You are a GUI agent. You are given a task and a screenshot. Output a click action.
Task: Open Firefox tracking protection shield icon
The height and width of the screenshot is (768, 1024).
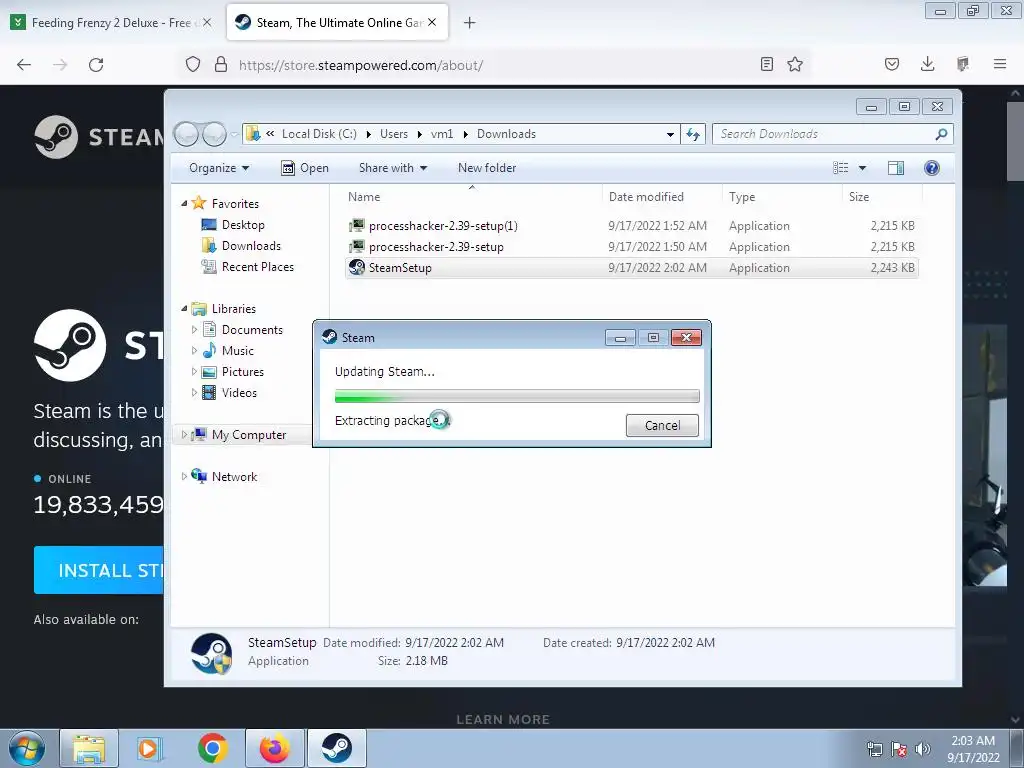tap(193, 65)
